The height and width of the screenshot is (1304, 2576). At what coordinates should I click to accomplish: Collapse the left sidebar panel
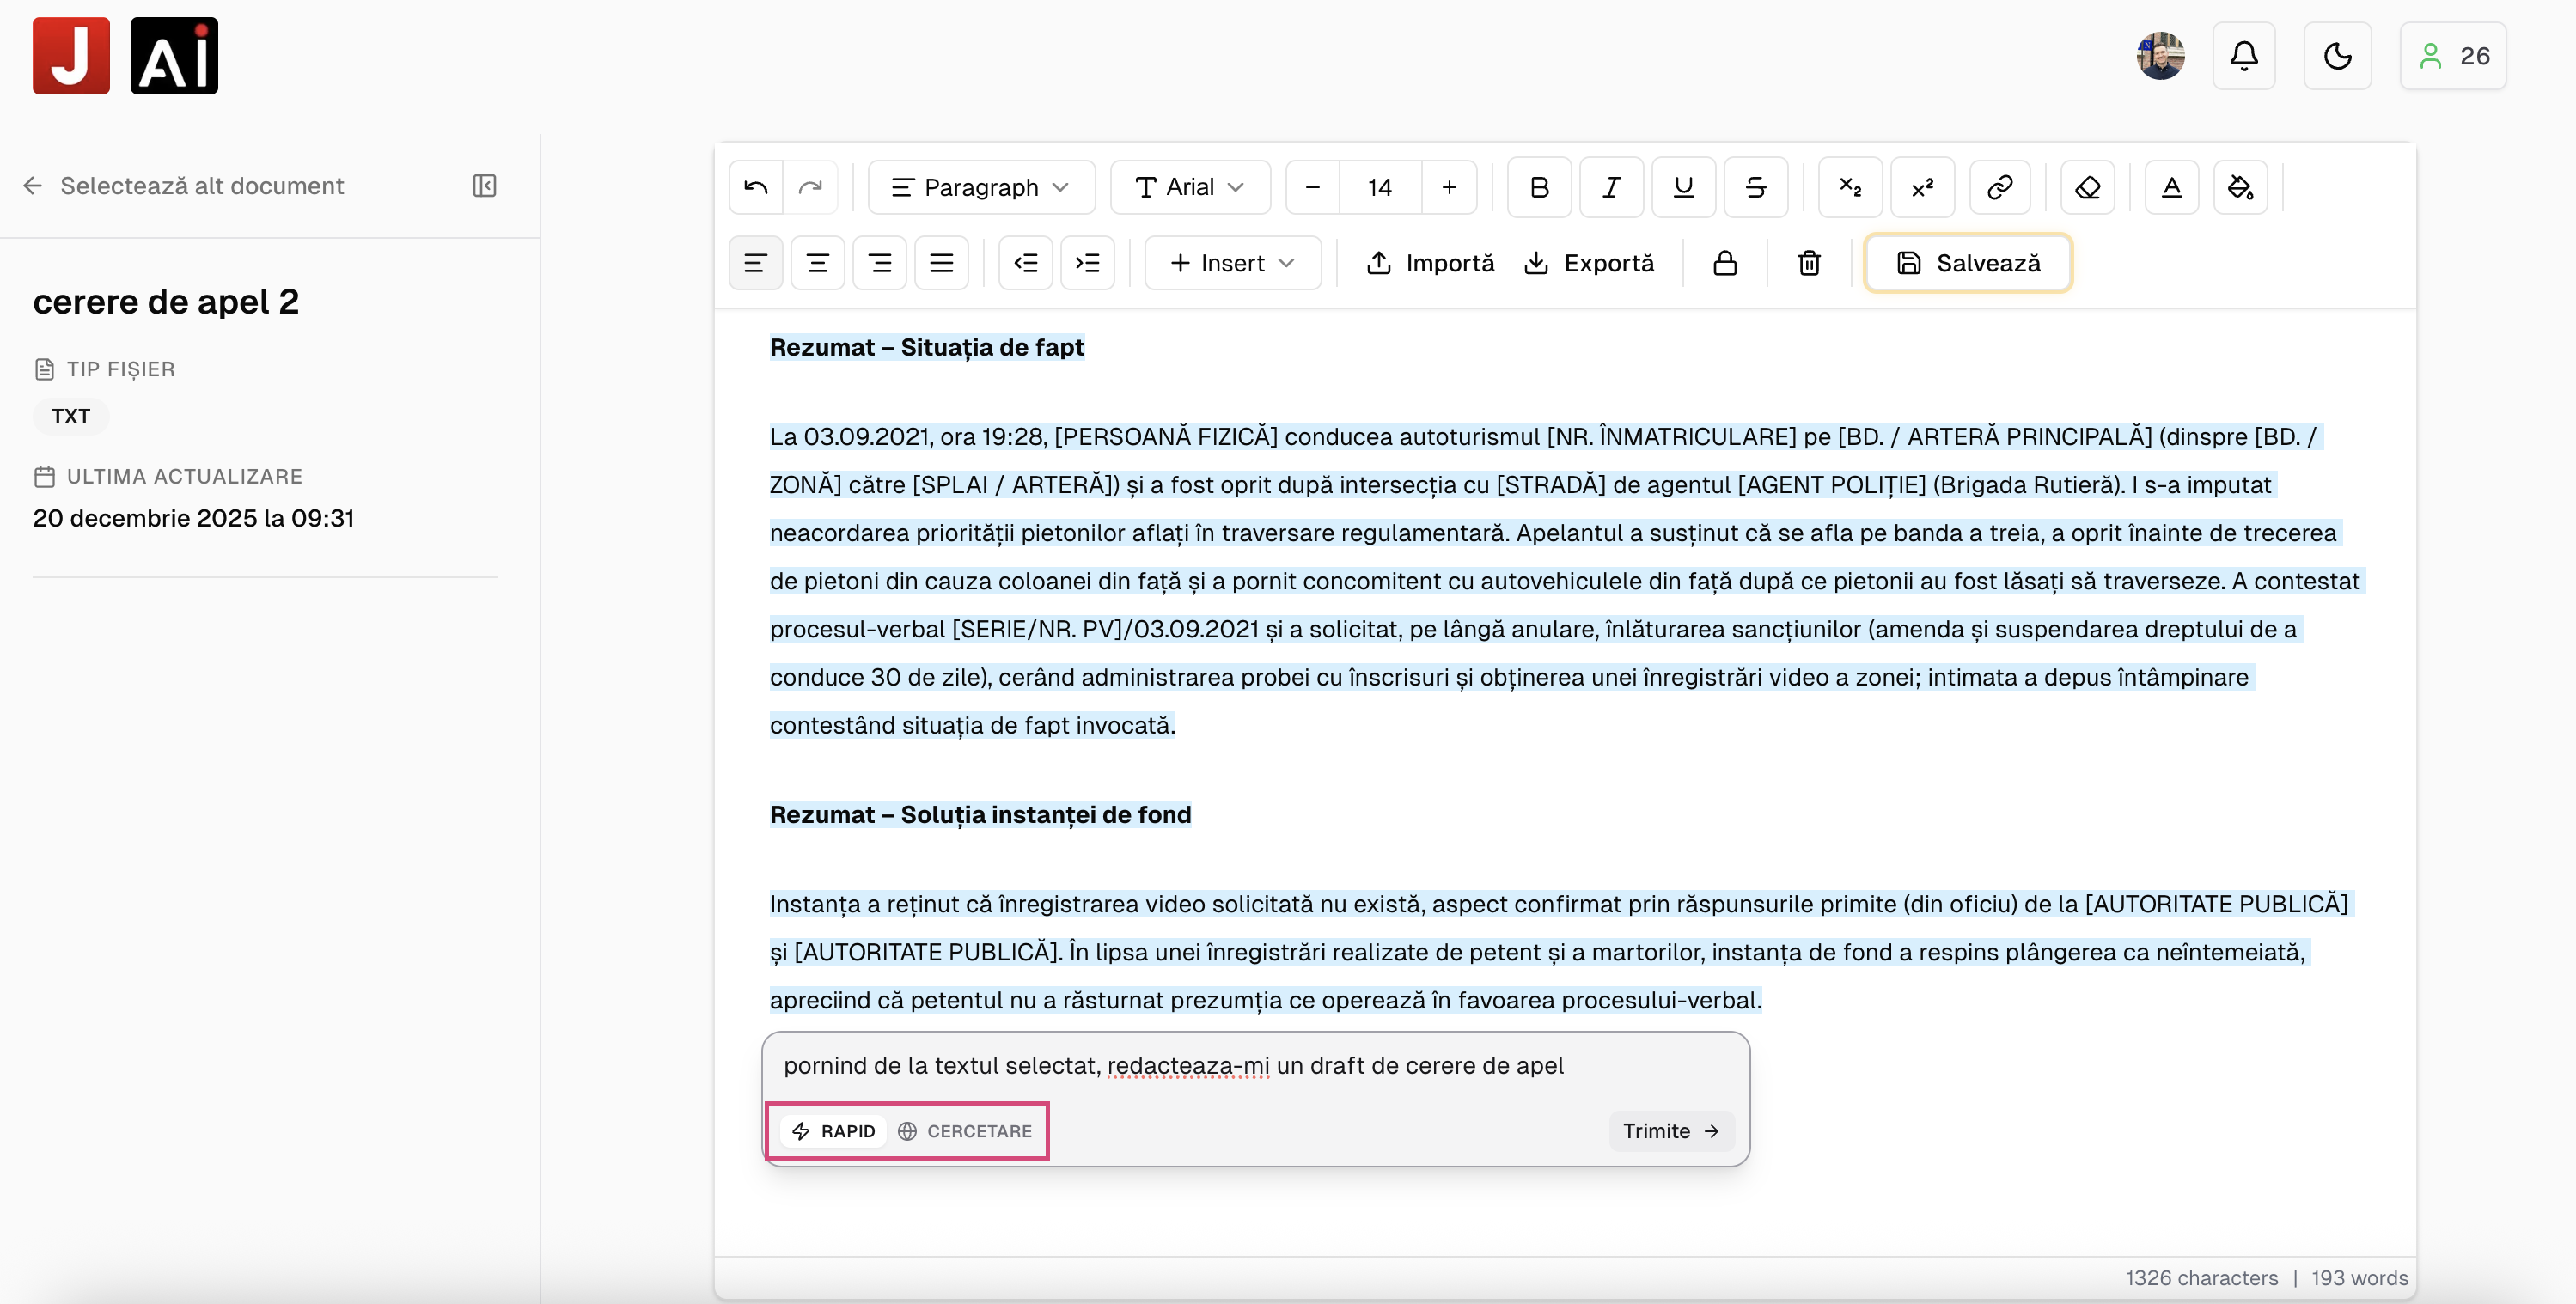(484, 185)
